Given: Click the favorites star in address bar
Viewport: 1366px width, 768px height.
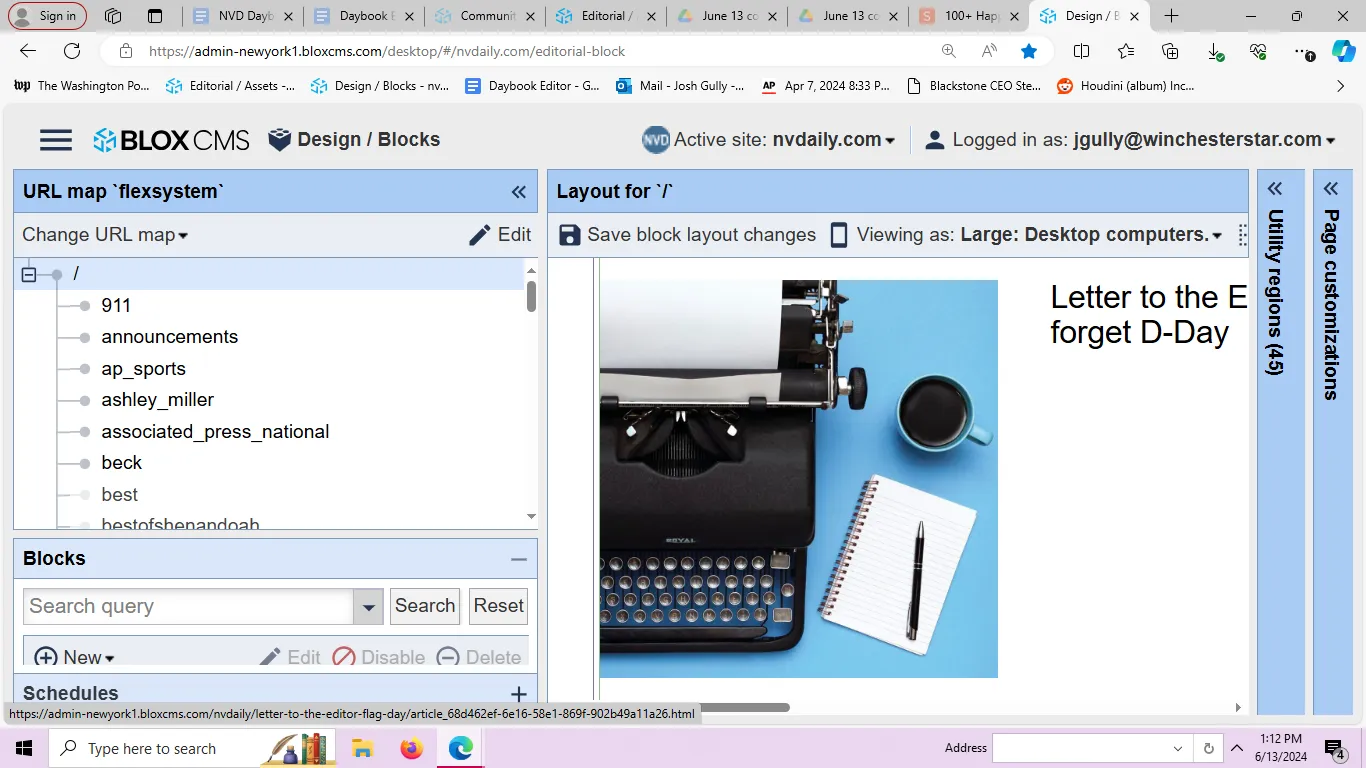Looking at the screenshot, I should pos(1029,51).
